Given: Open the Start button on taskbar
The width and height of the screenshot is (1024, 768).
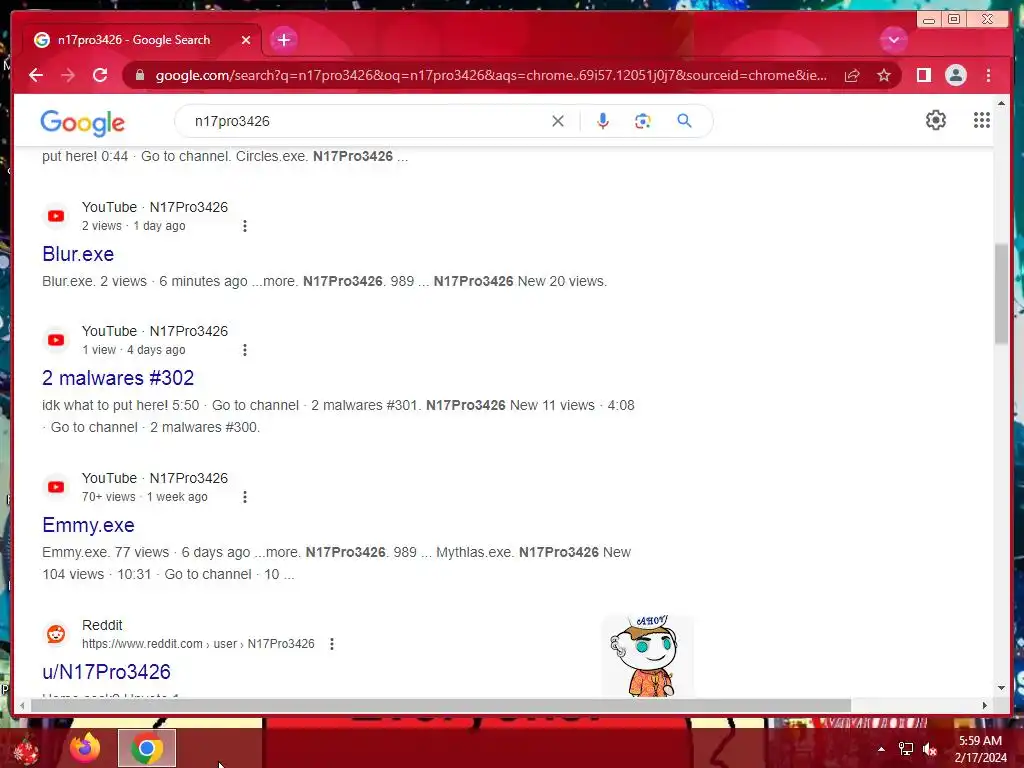Looking at the screenshot, I should (26, 748).
